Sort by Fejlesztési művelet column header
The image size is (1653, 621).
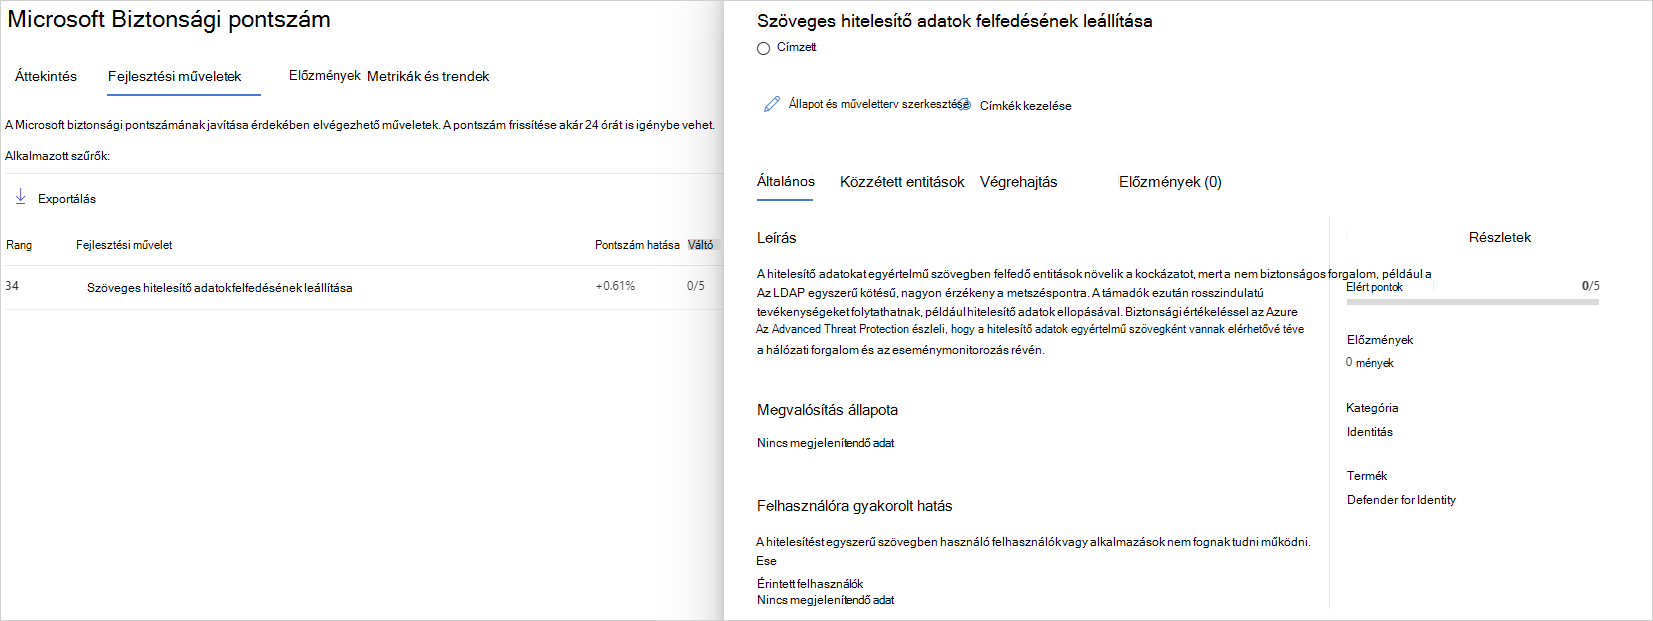(x=124, y=245)
